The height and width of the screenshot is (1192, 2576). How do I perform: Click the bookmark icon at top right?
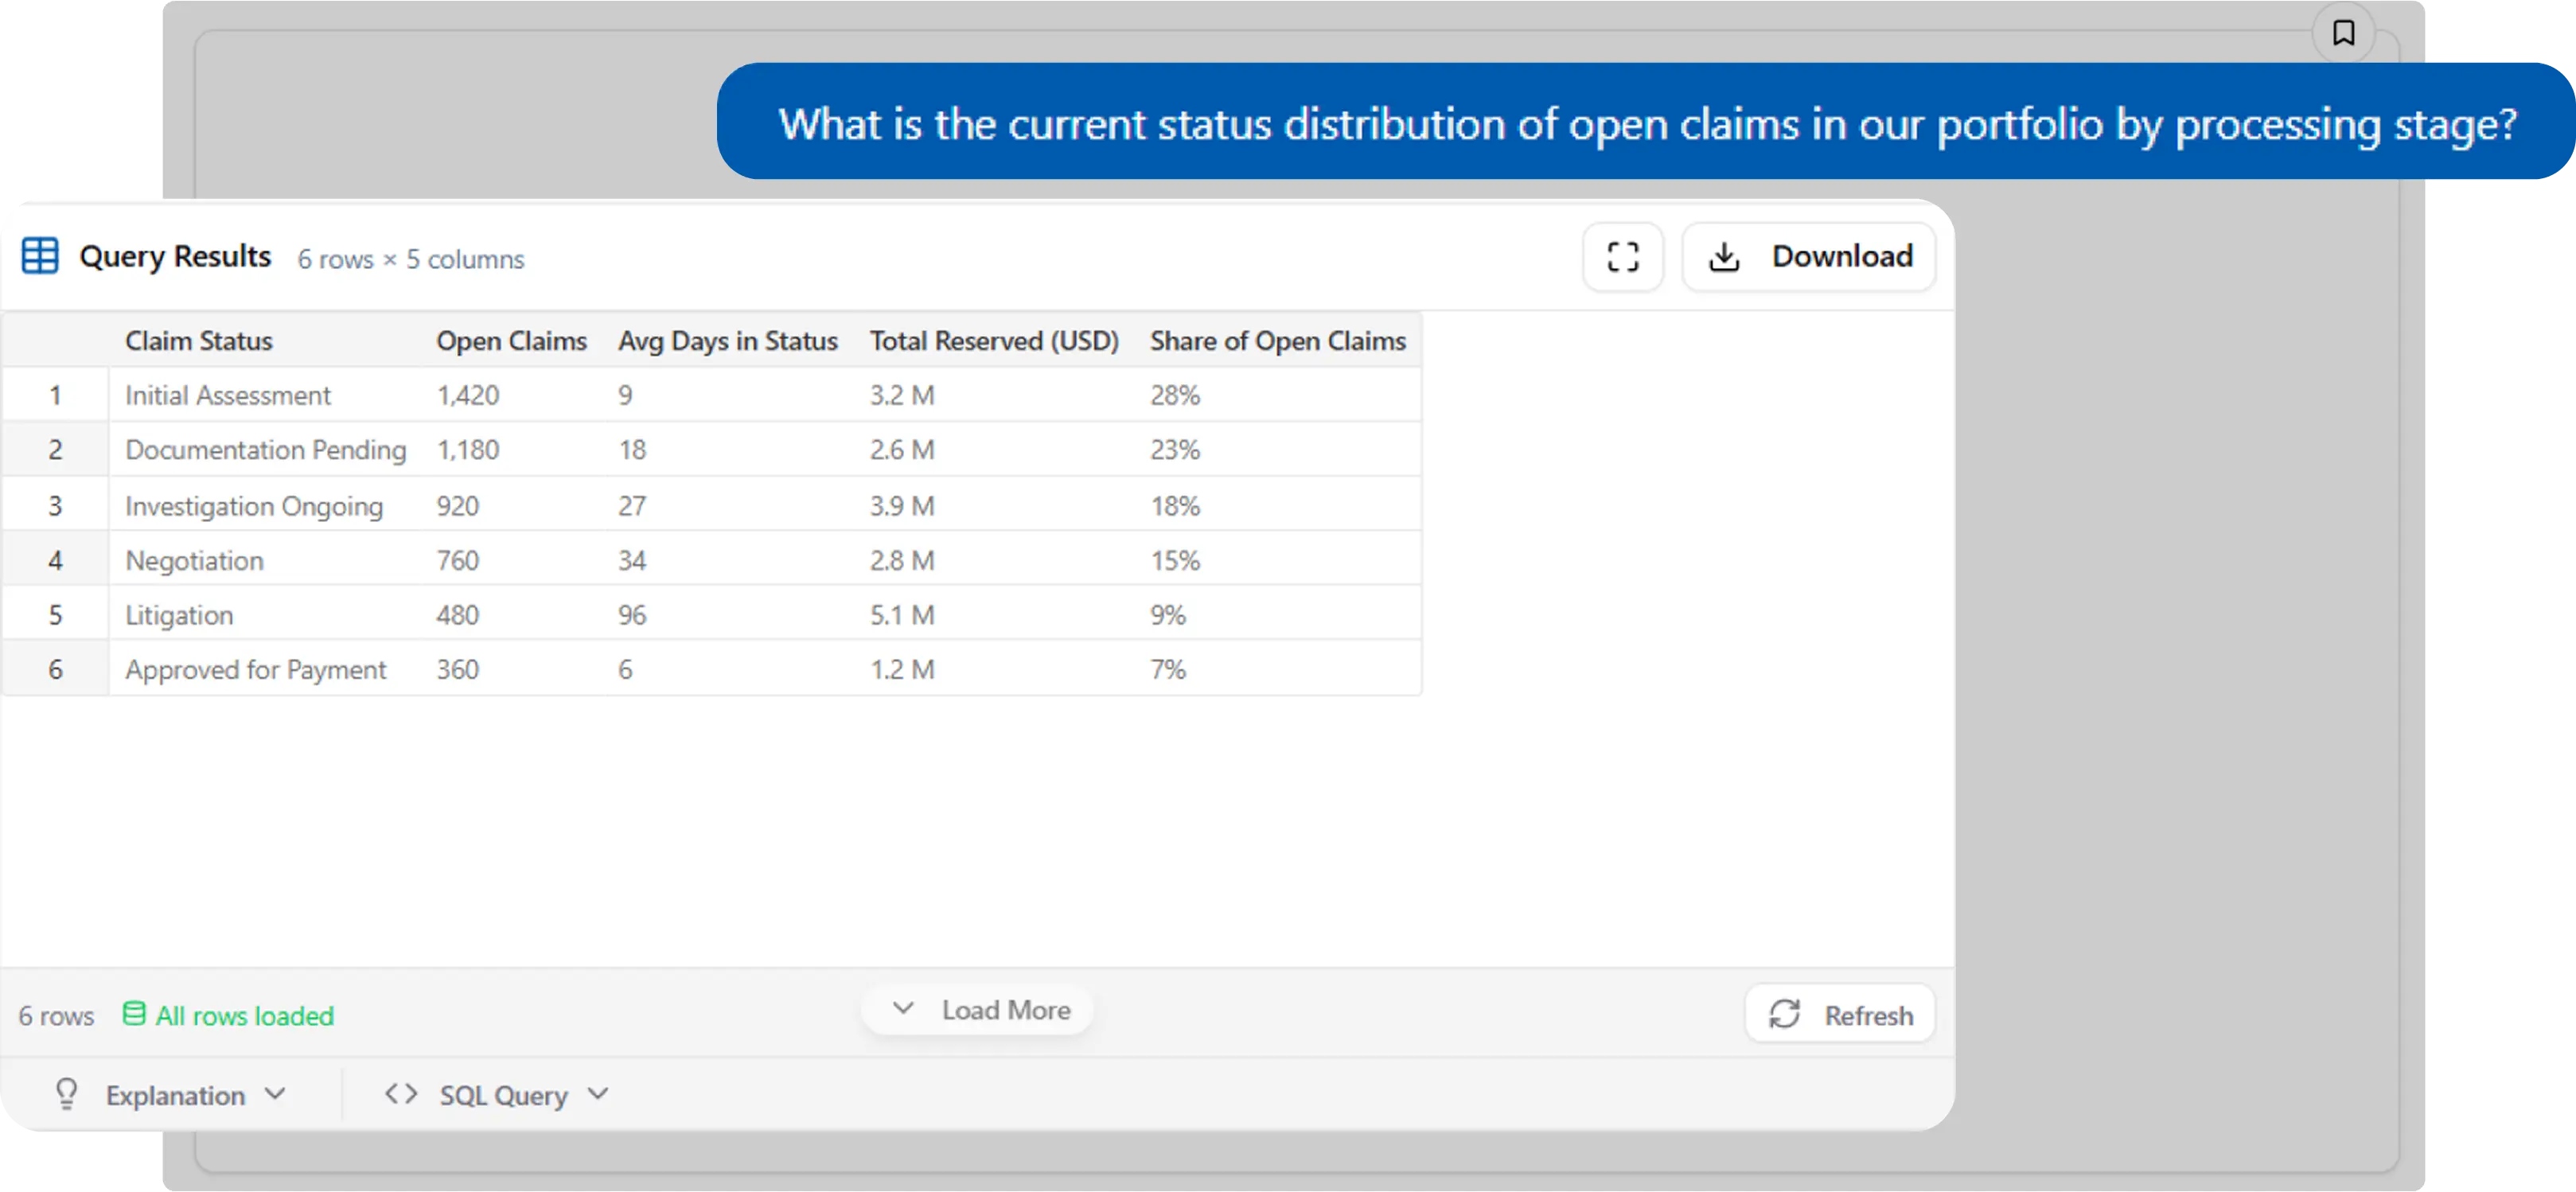coord(2343,33)
